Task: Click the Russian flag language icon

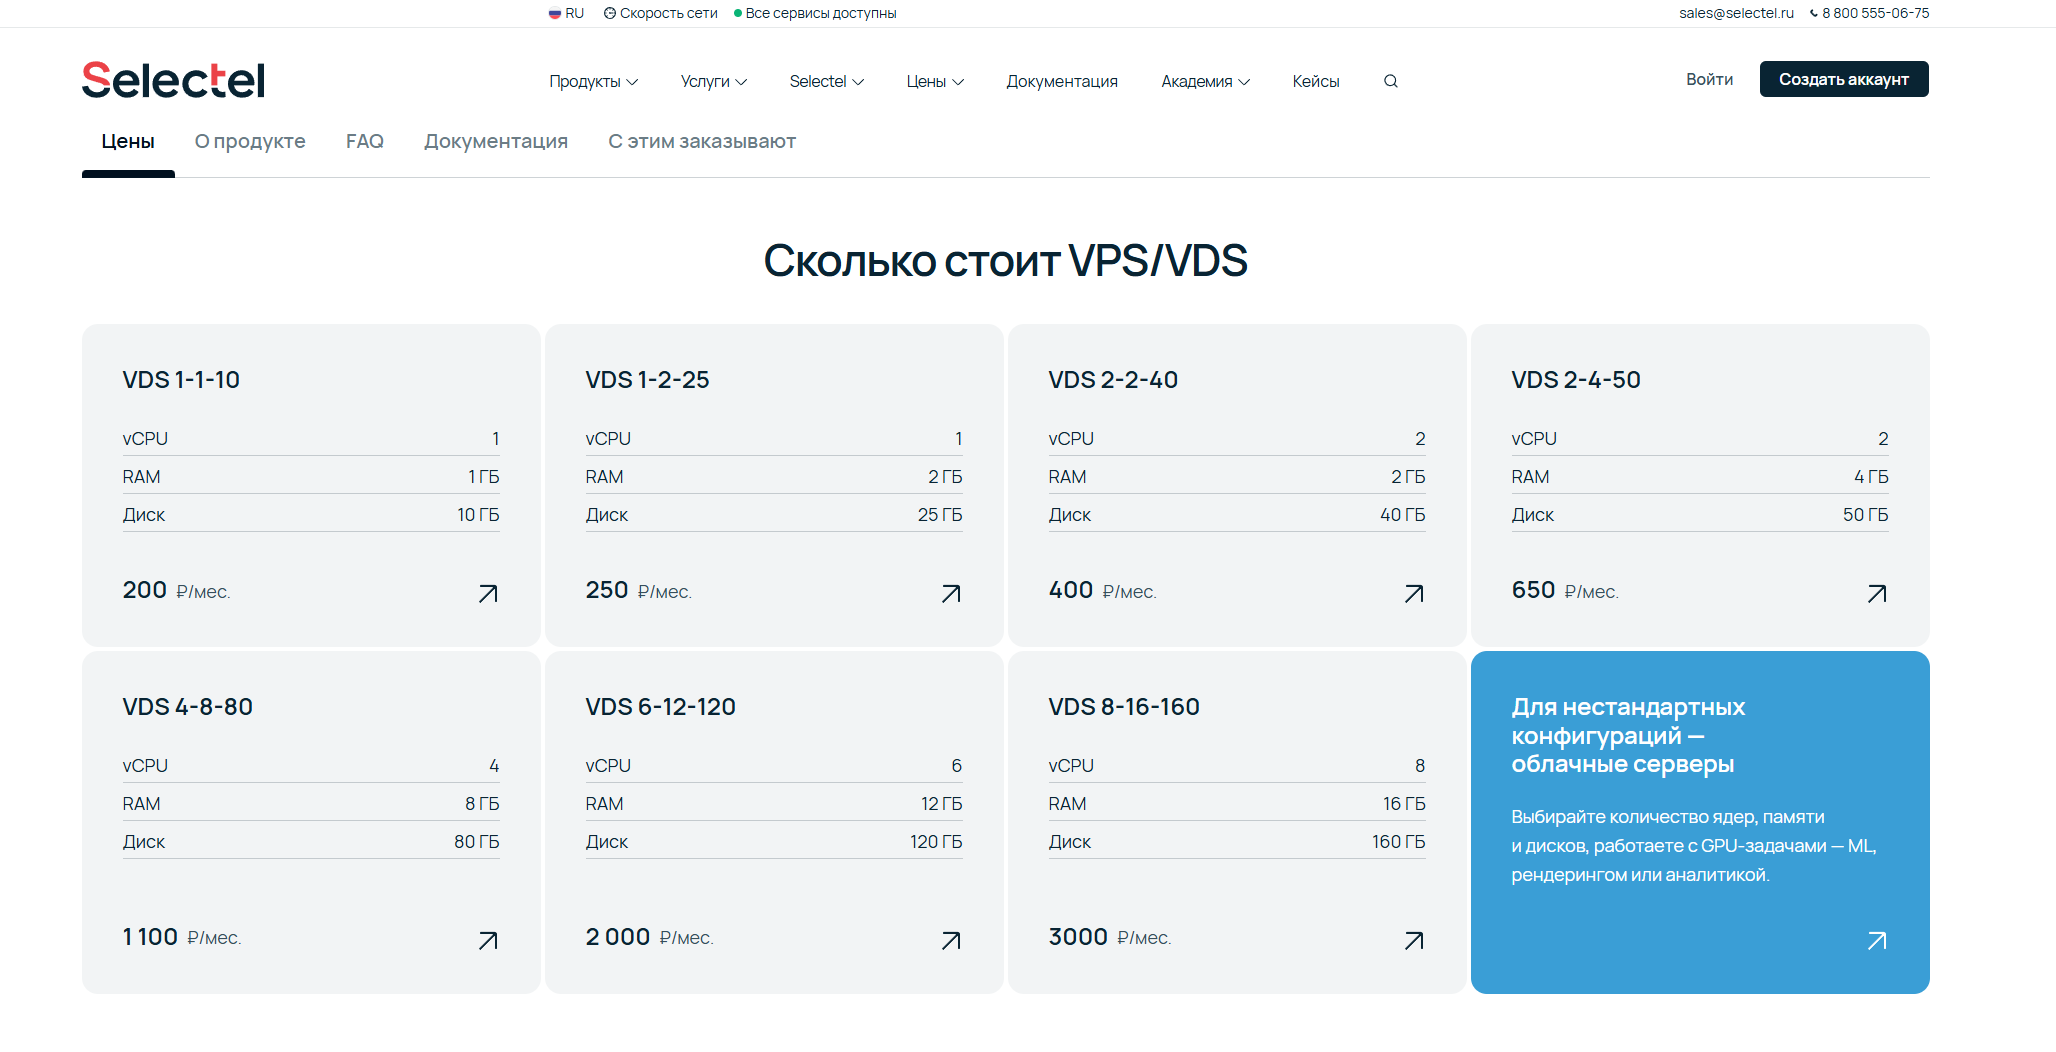Action: (555, 14)
